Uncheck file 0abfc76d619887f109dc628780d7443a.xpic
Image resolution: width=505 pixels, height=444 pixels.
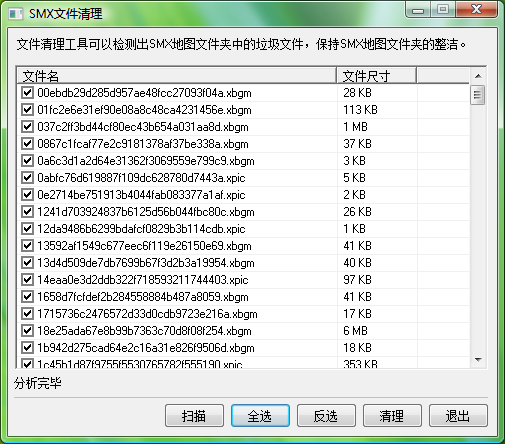point(27,178)
